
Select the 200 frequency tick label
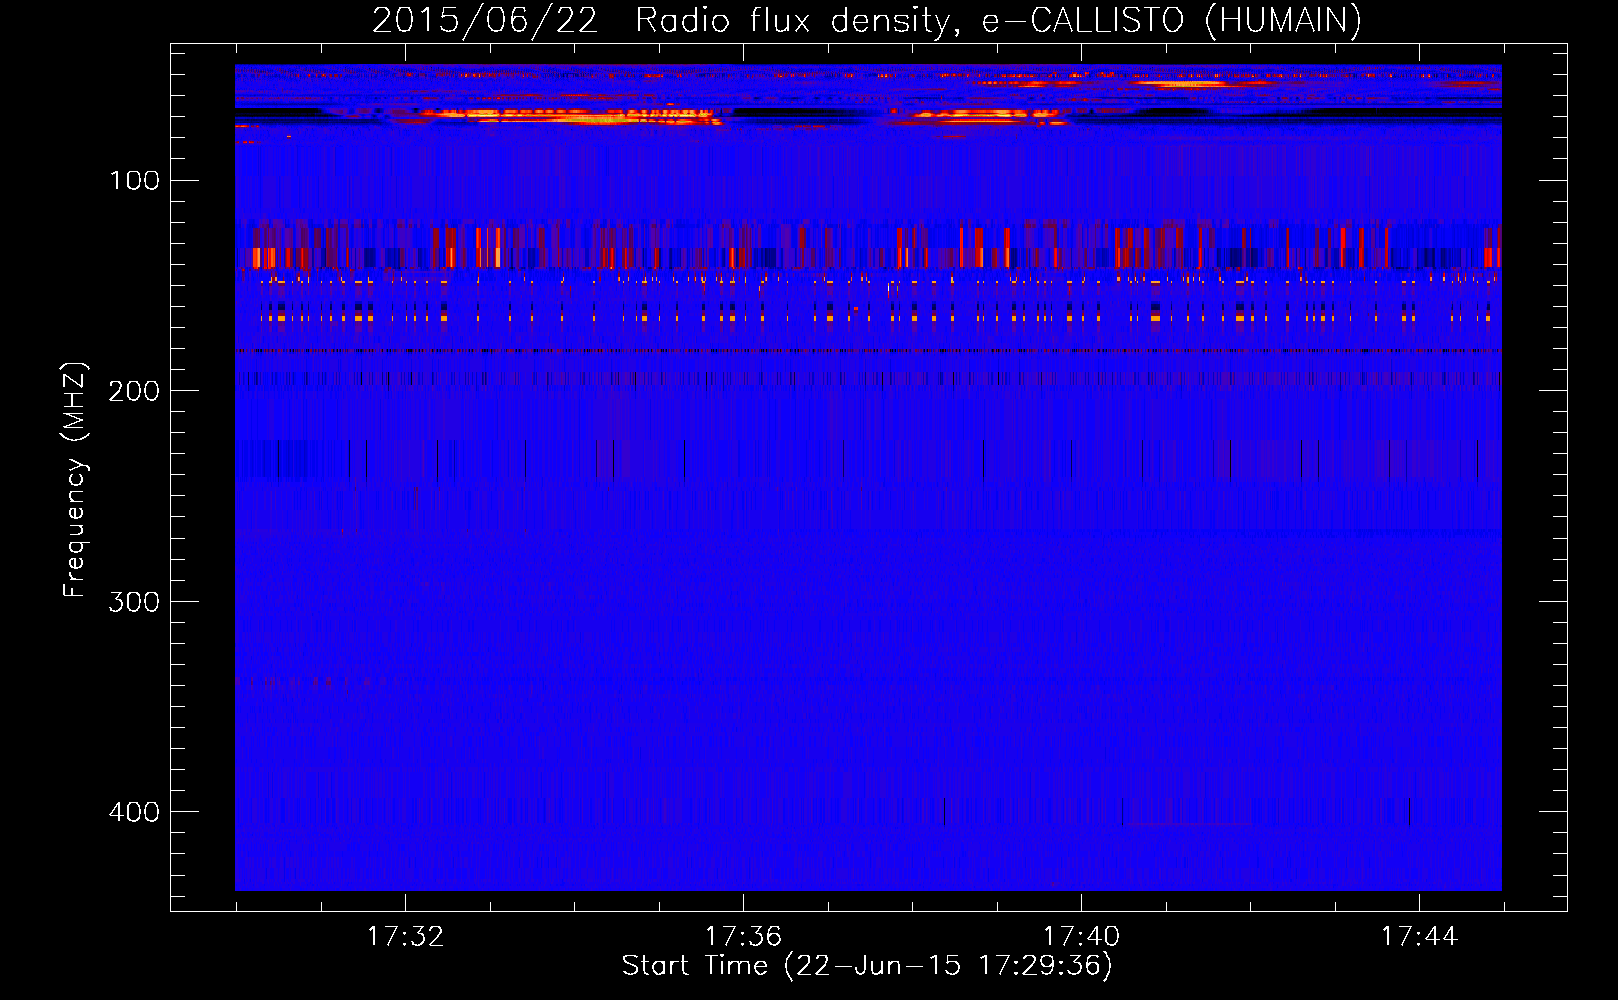(x=135, y=391)
